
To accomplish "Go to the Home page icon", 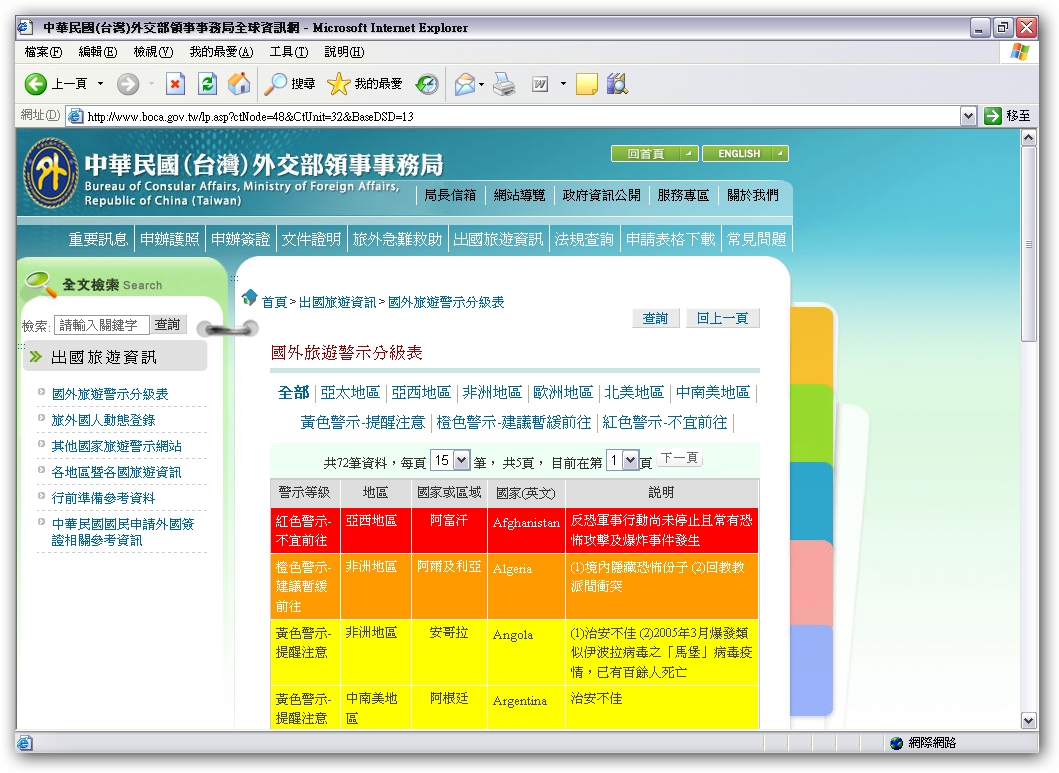I will (239, 85).
